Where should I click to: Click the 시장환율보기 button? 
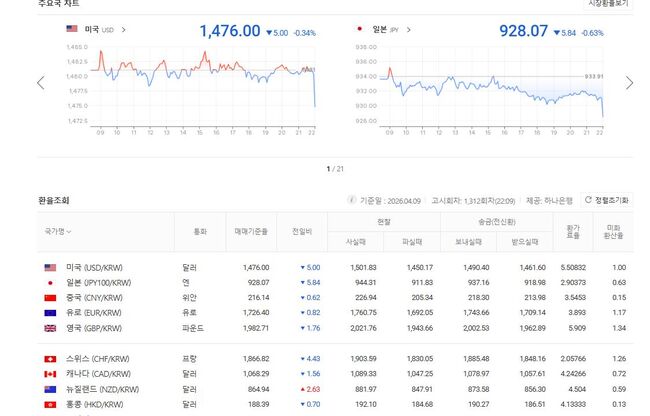click(x=607, y=4)
